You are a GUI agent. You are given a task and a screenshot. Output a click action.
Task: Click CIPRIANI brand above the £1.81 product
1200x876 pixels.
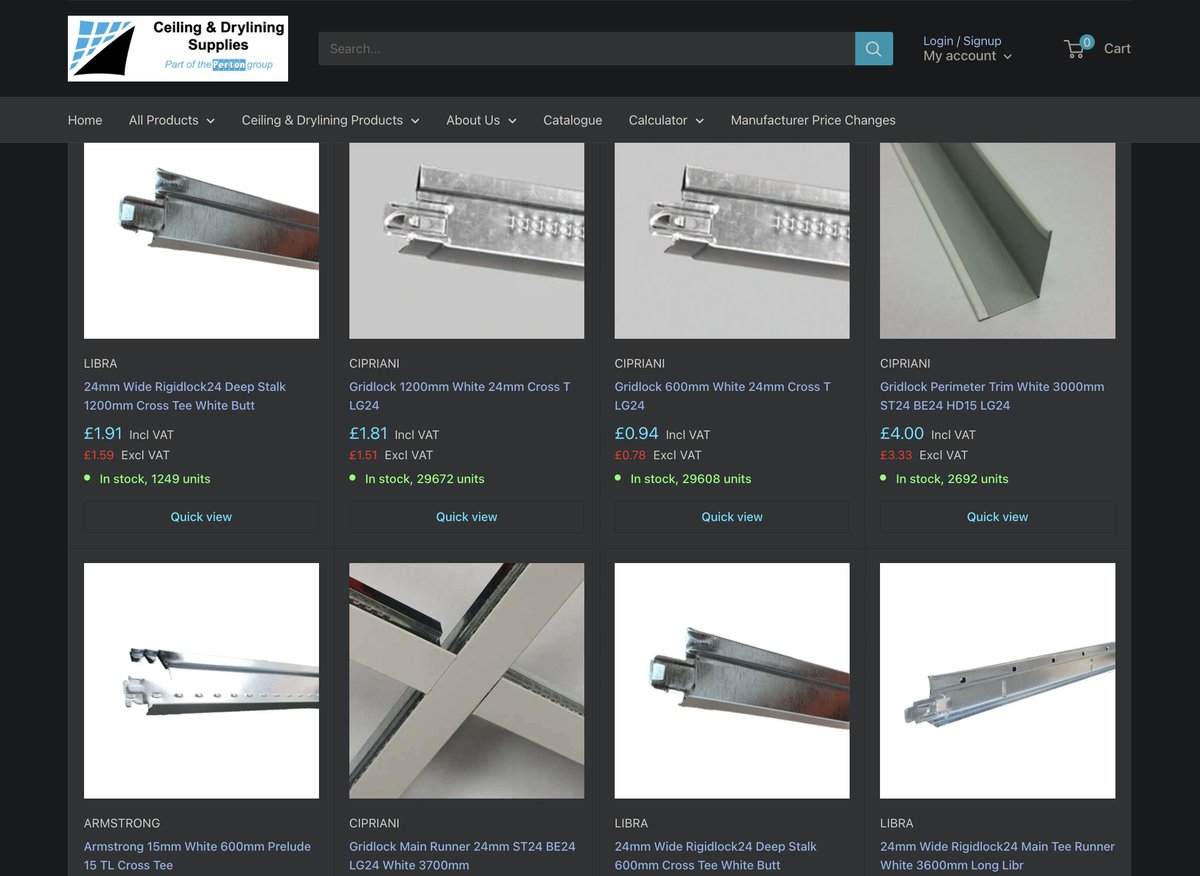[374, 363]
